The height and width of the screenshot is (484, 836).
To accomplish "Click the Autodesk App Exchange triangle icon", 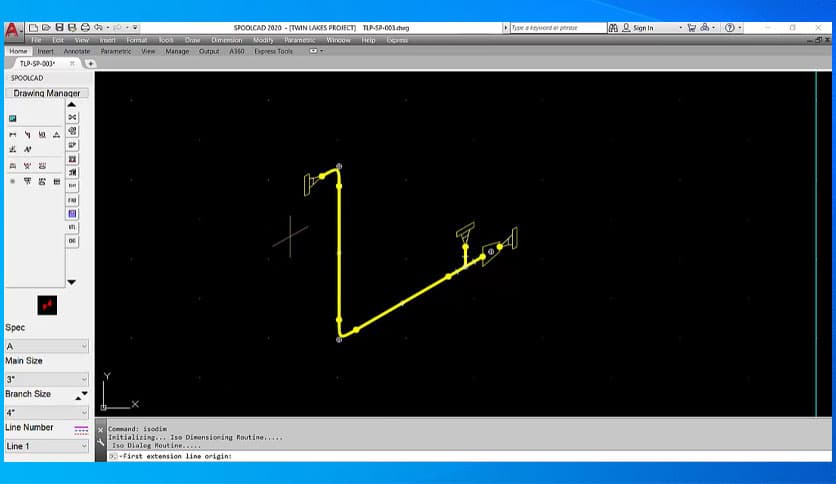I will pyautogui.click(x=704, y=28).
